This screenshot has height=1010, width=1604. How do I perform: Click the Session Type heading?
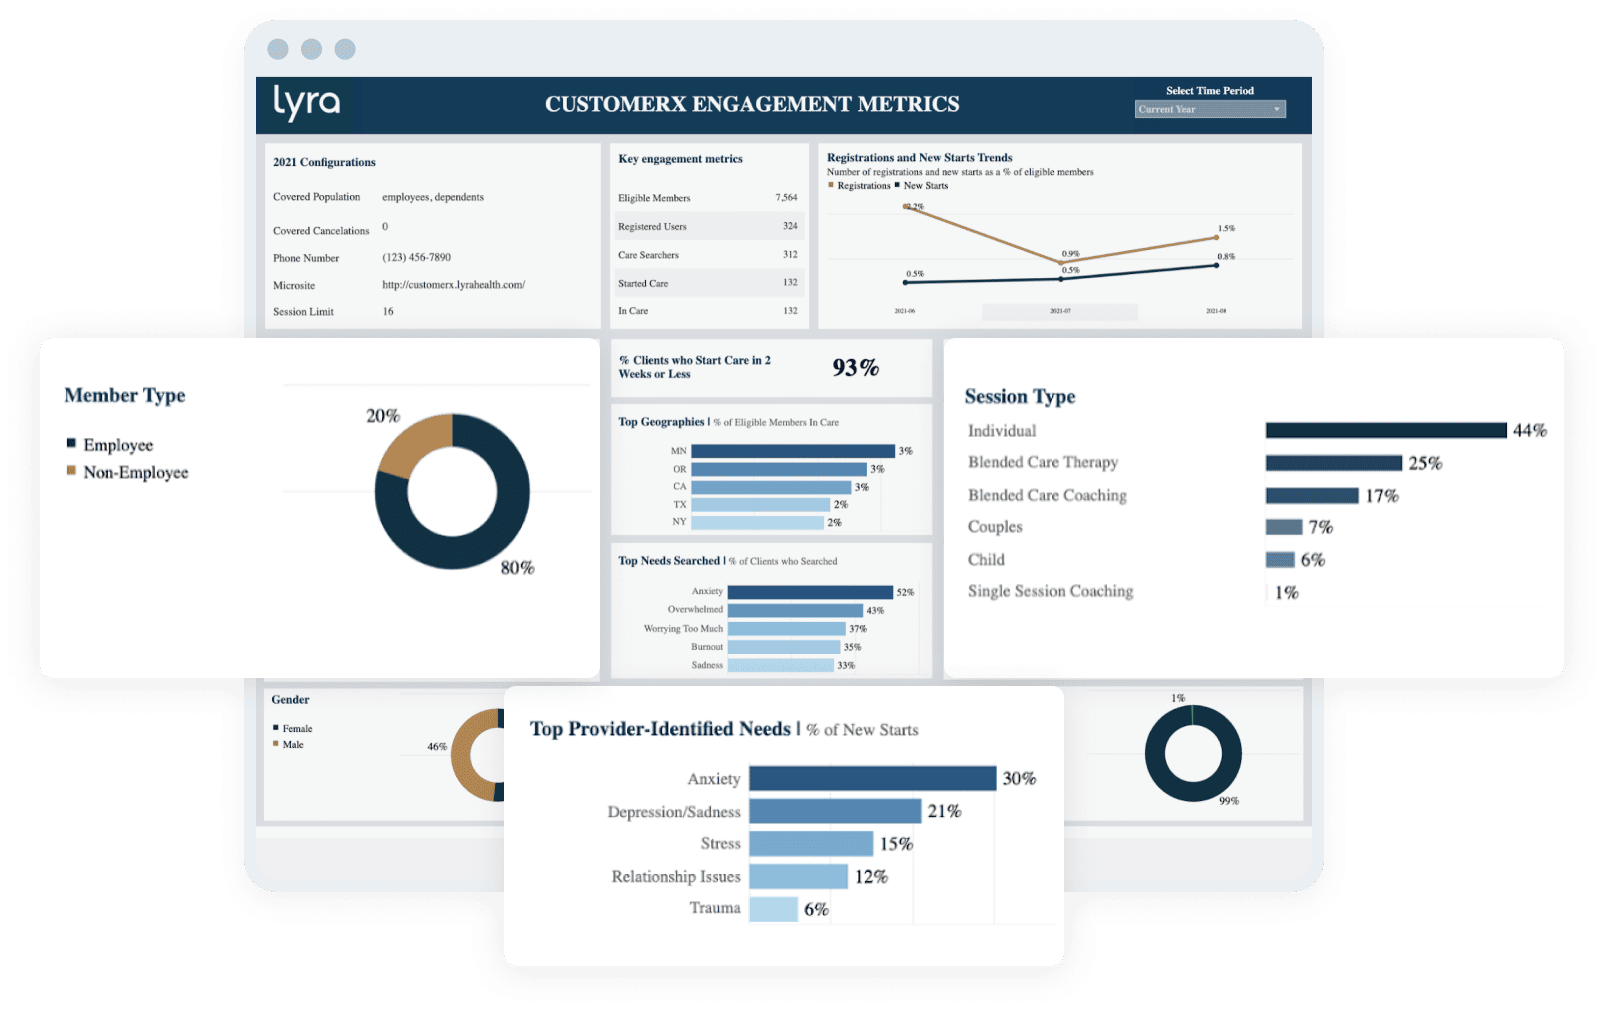(1020, 396)
